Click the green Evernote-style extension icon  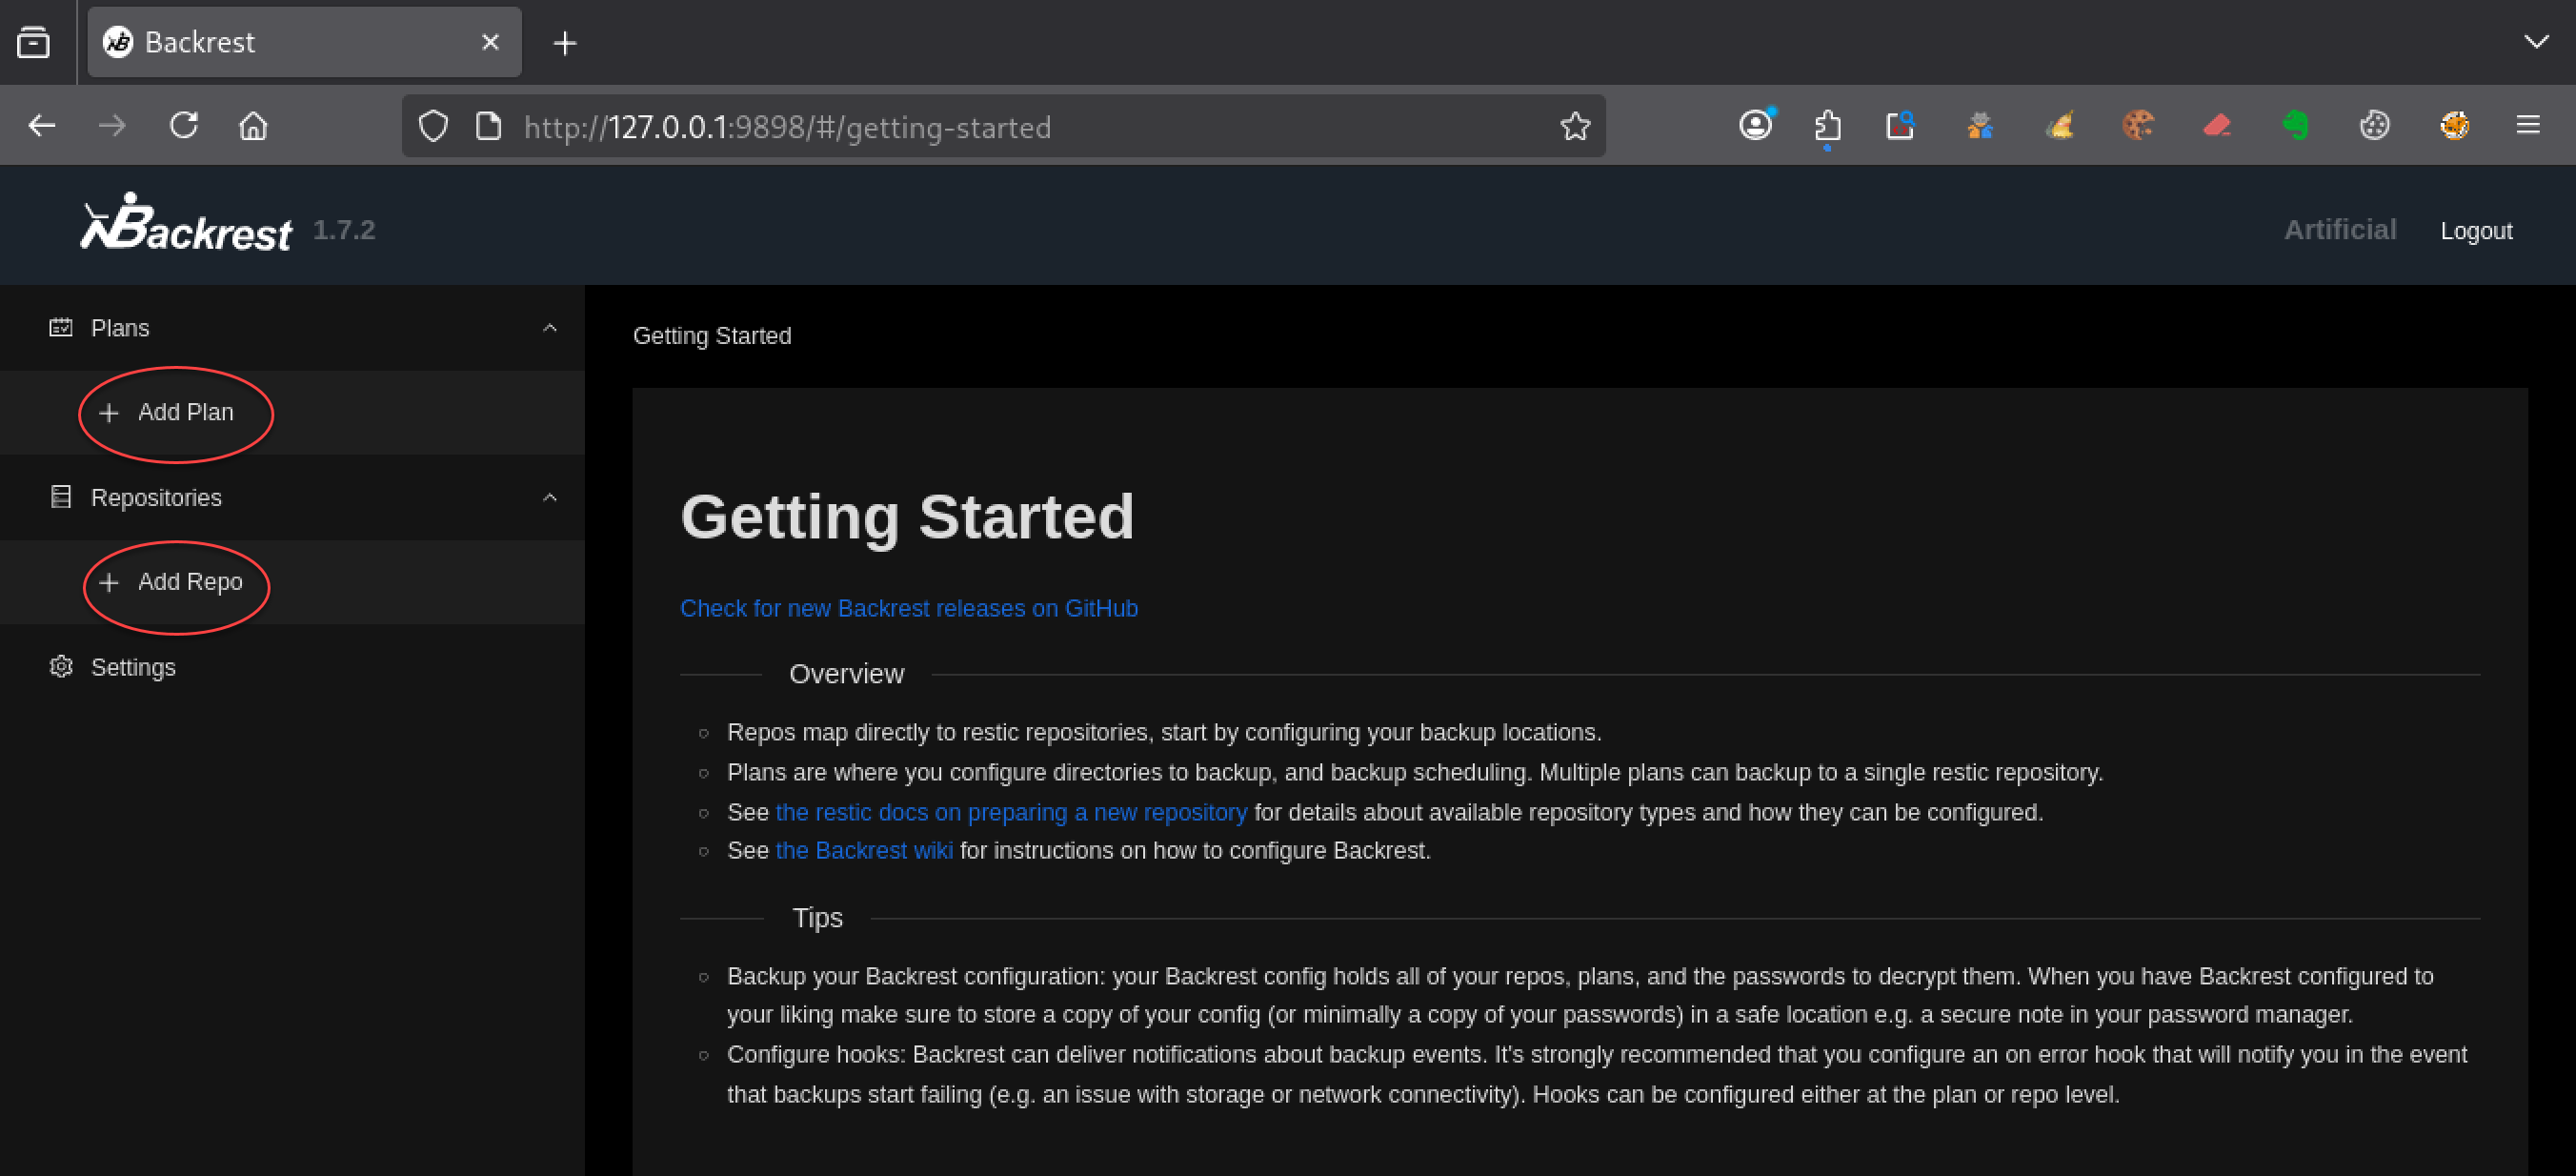tap(2295, 125)
